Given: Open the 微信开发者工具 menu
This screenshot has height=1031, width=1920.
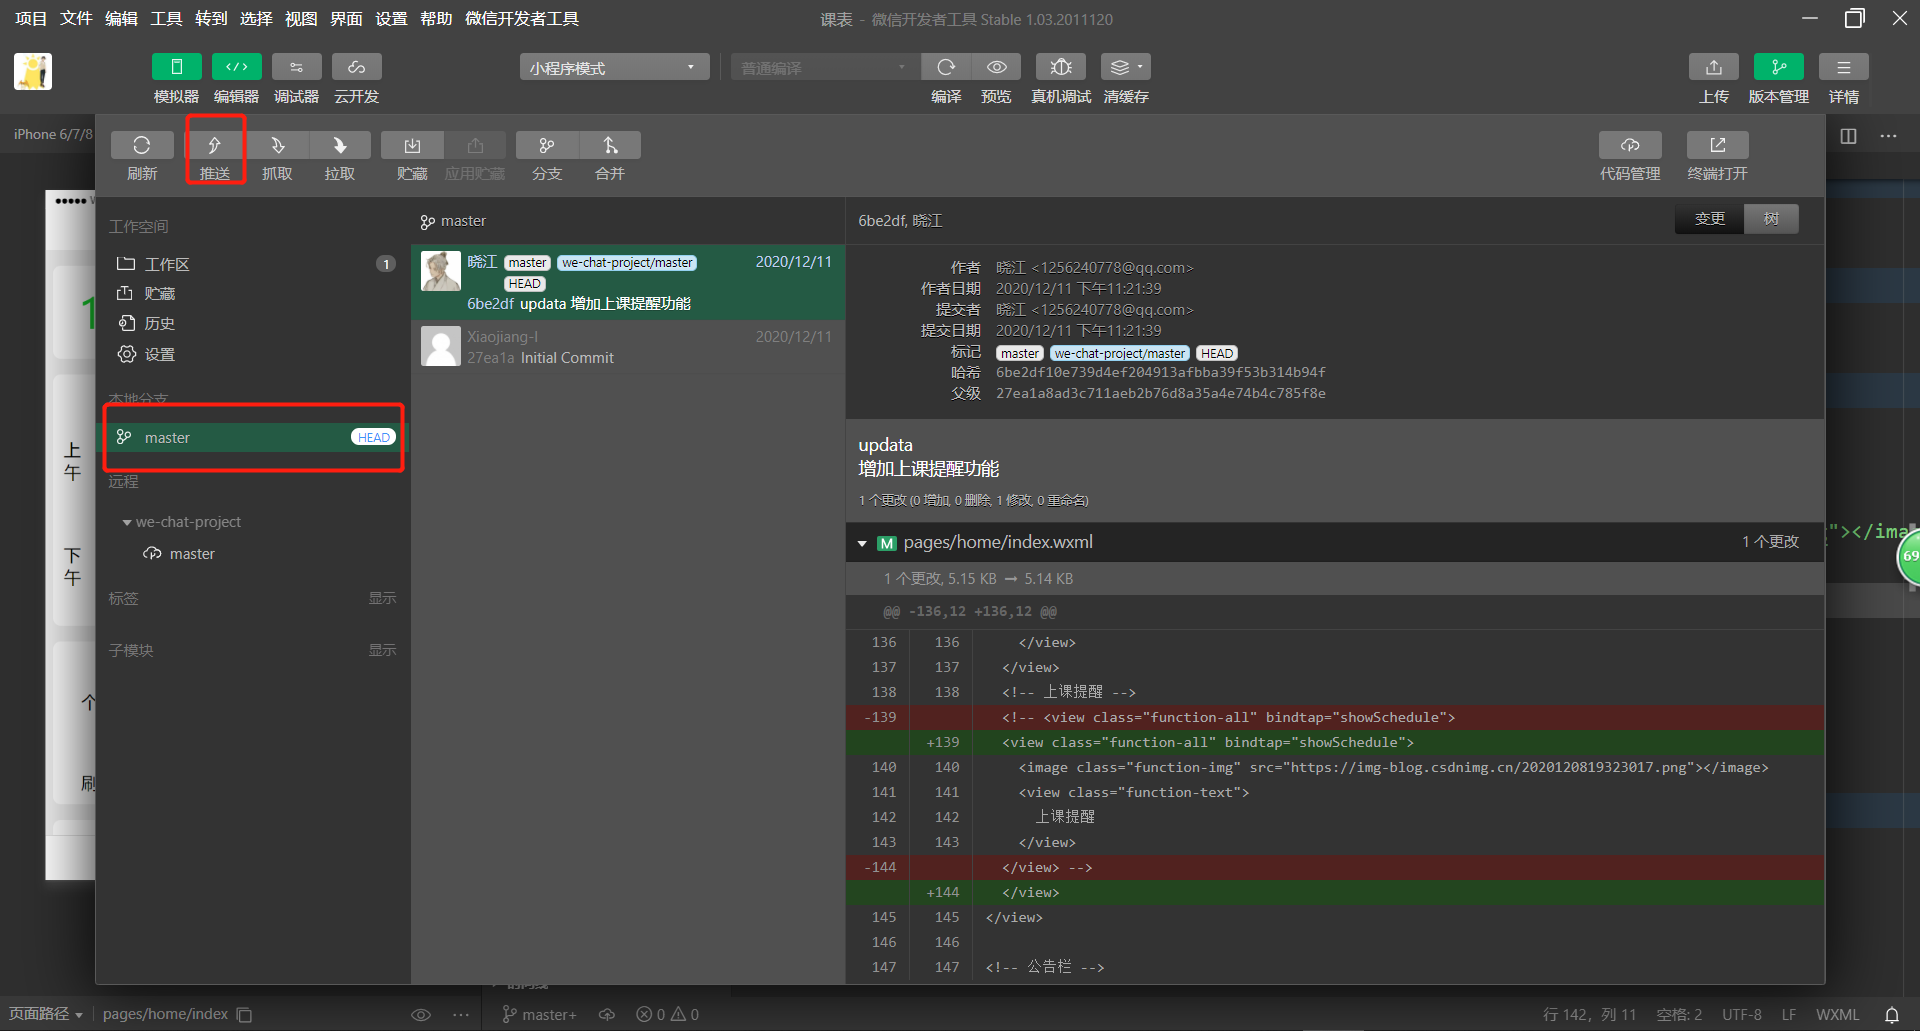Looking at the screenshot, I should click(522, 19).
